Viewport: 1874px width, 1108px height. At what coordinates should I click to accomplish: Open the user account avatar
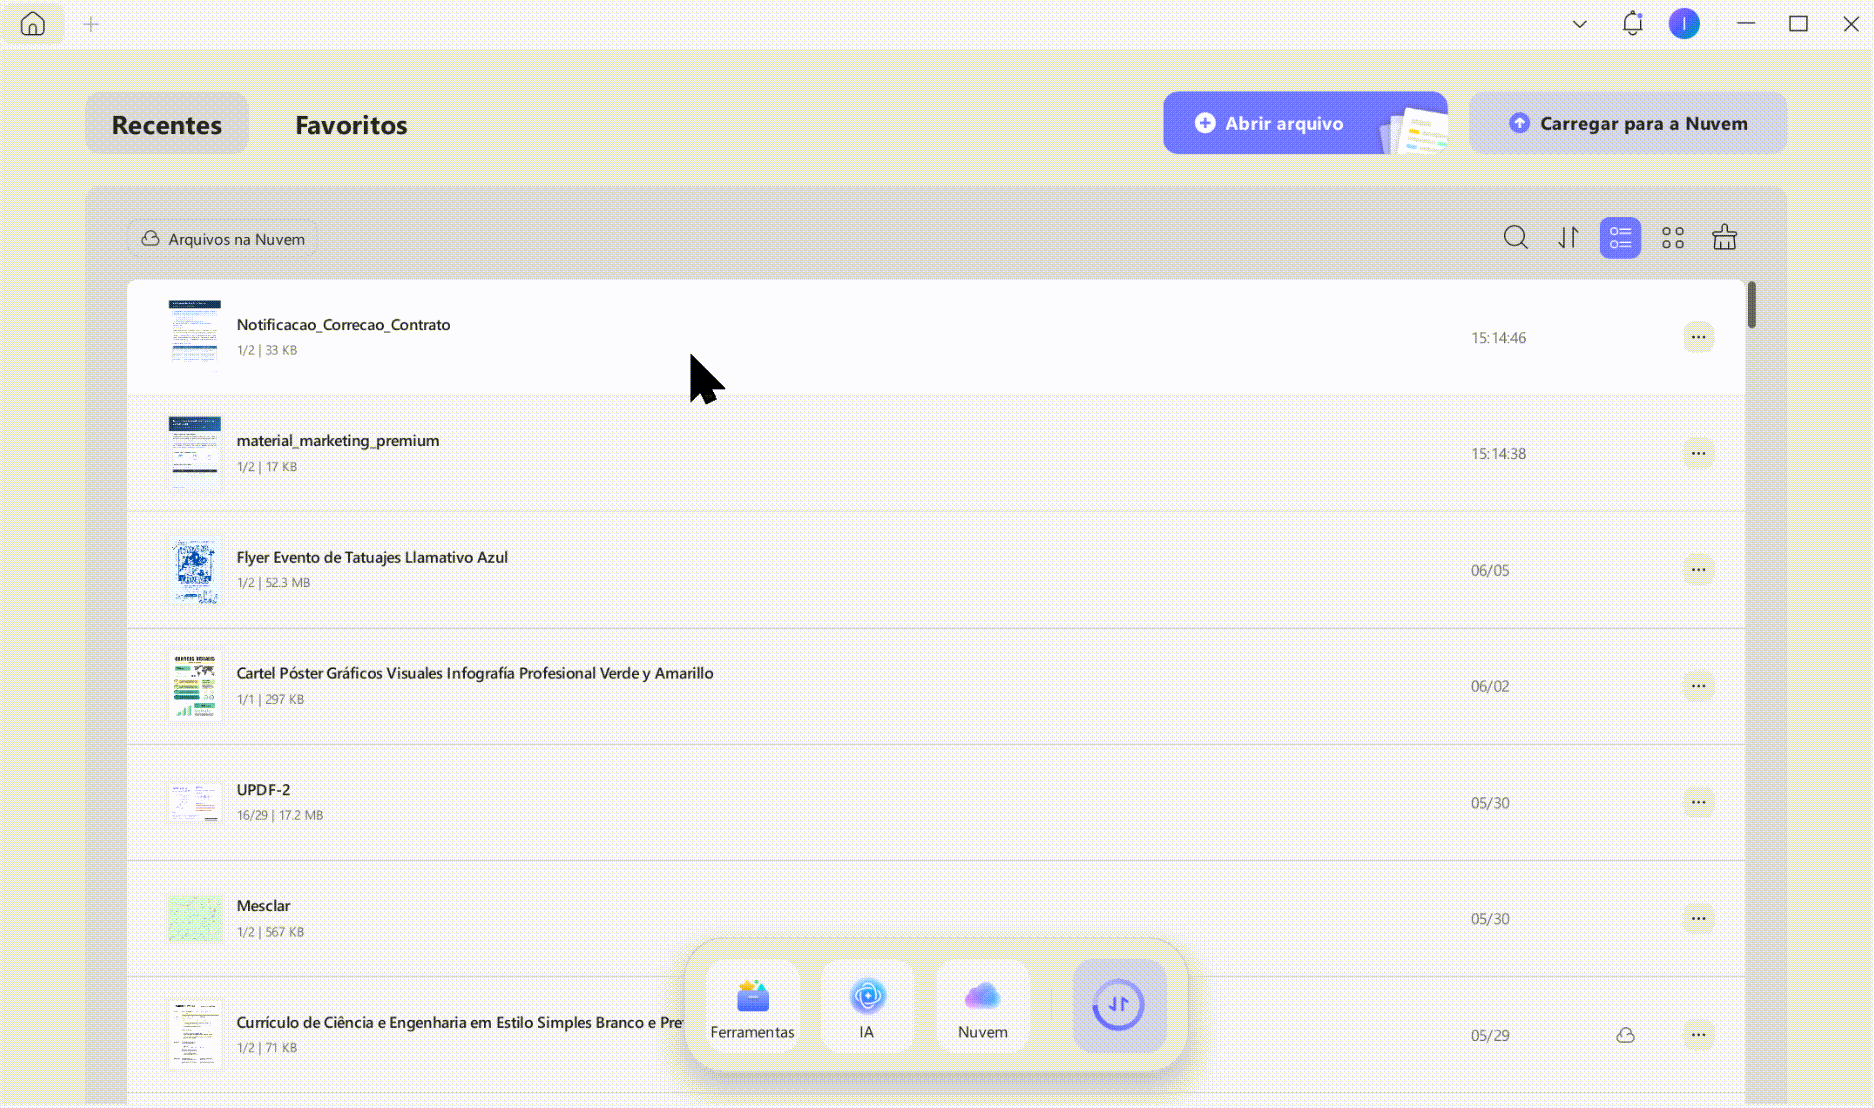click(1684, 24)
